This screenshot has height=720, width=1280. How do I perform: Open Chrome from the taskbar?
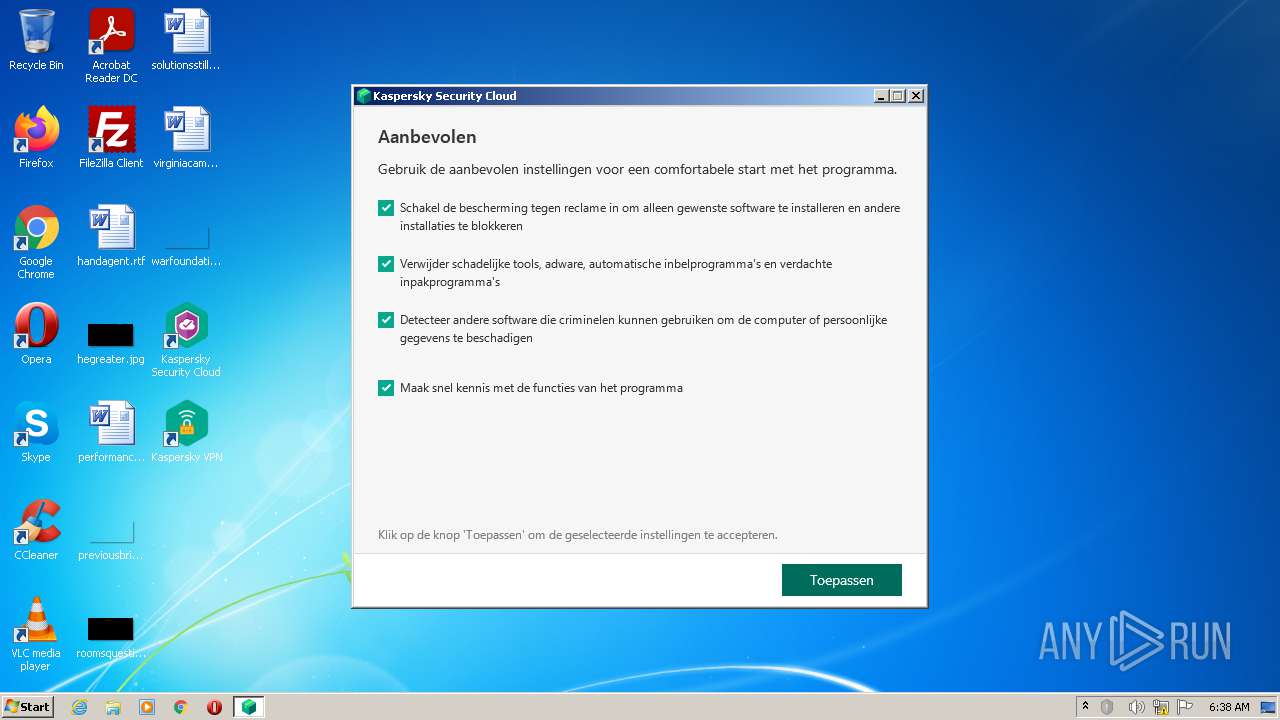(x=181, y=707)
